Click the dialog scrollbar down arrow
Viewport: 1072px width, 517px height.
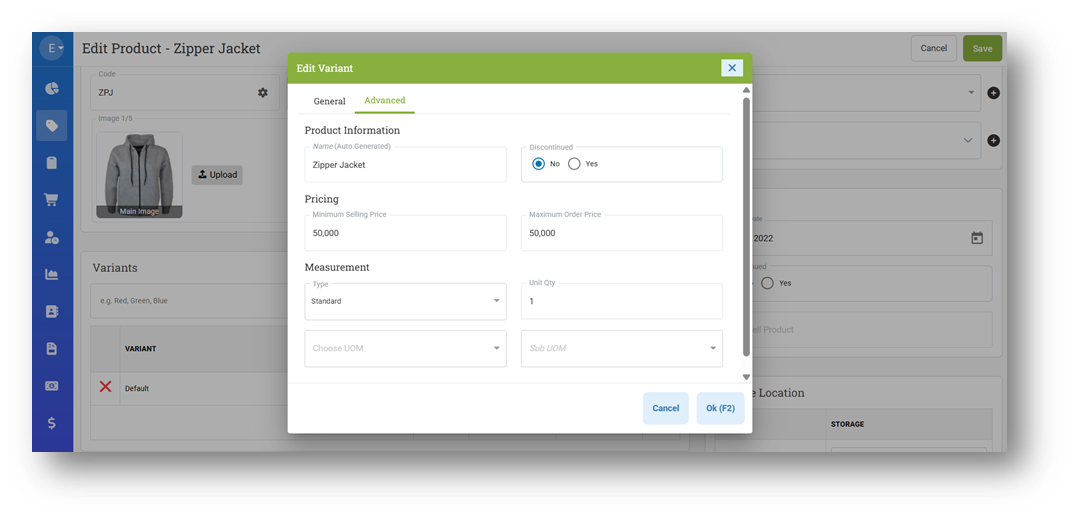click(x=746, y=377)
